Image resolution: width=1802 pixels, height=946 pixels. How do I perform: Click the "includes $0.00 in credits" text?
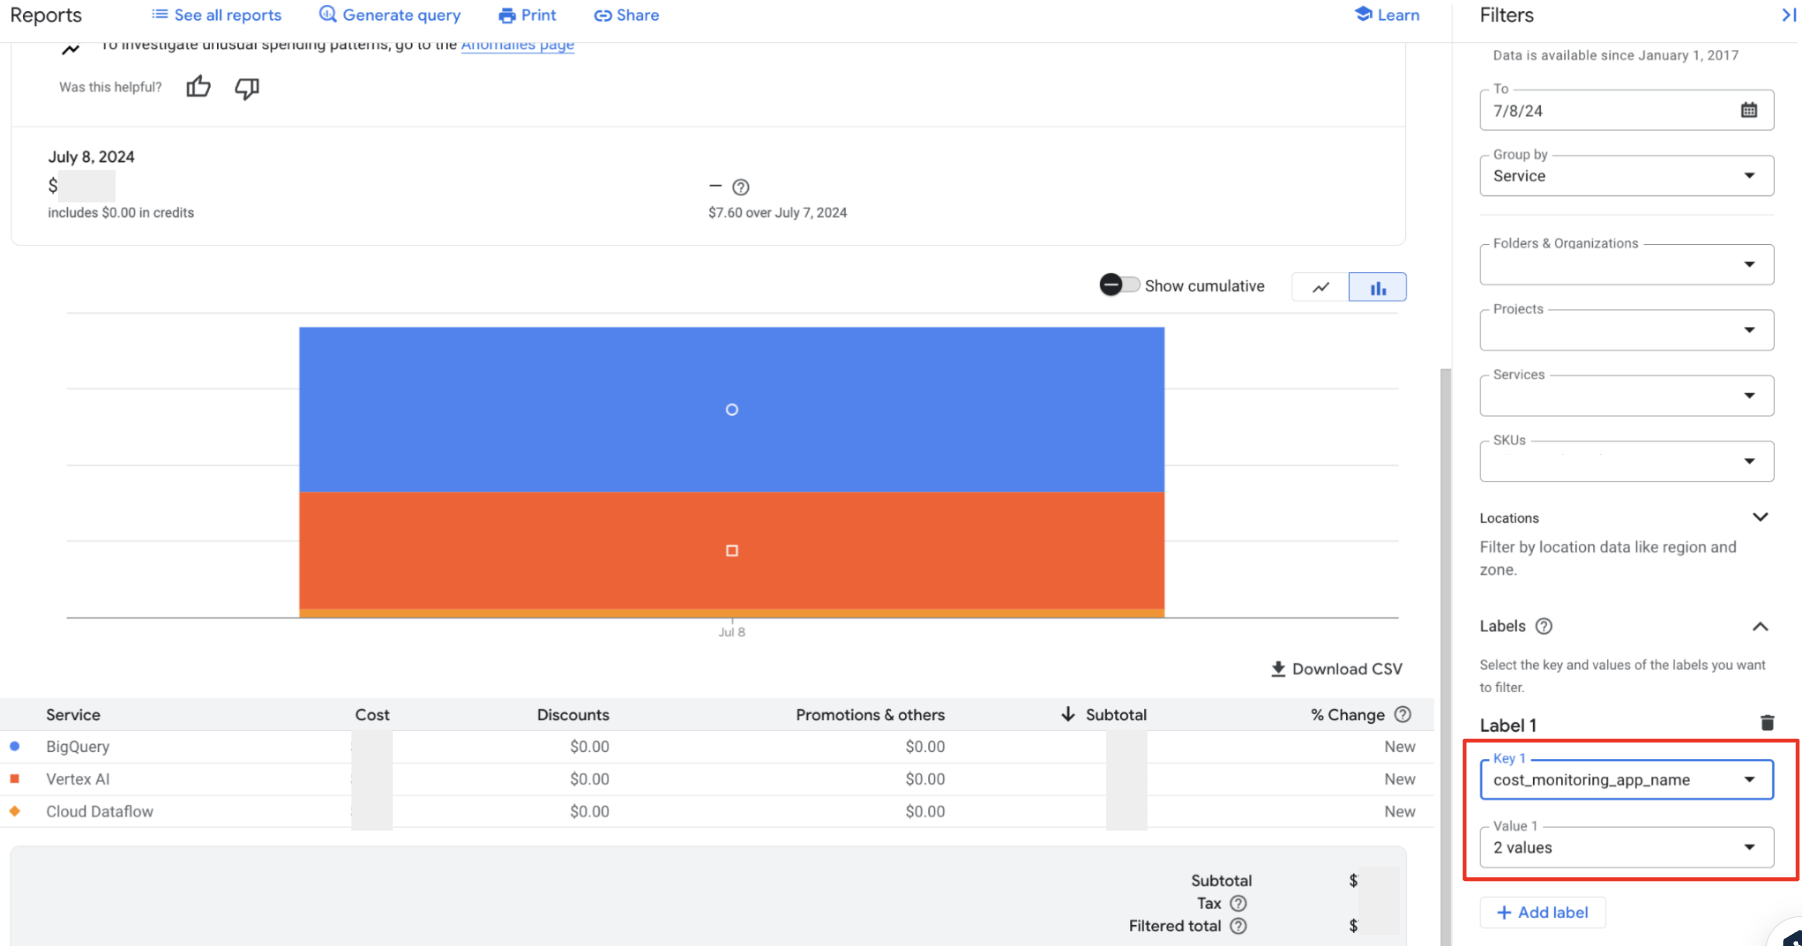click(x=121, y=212)
